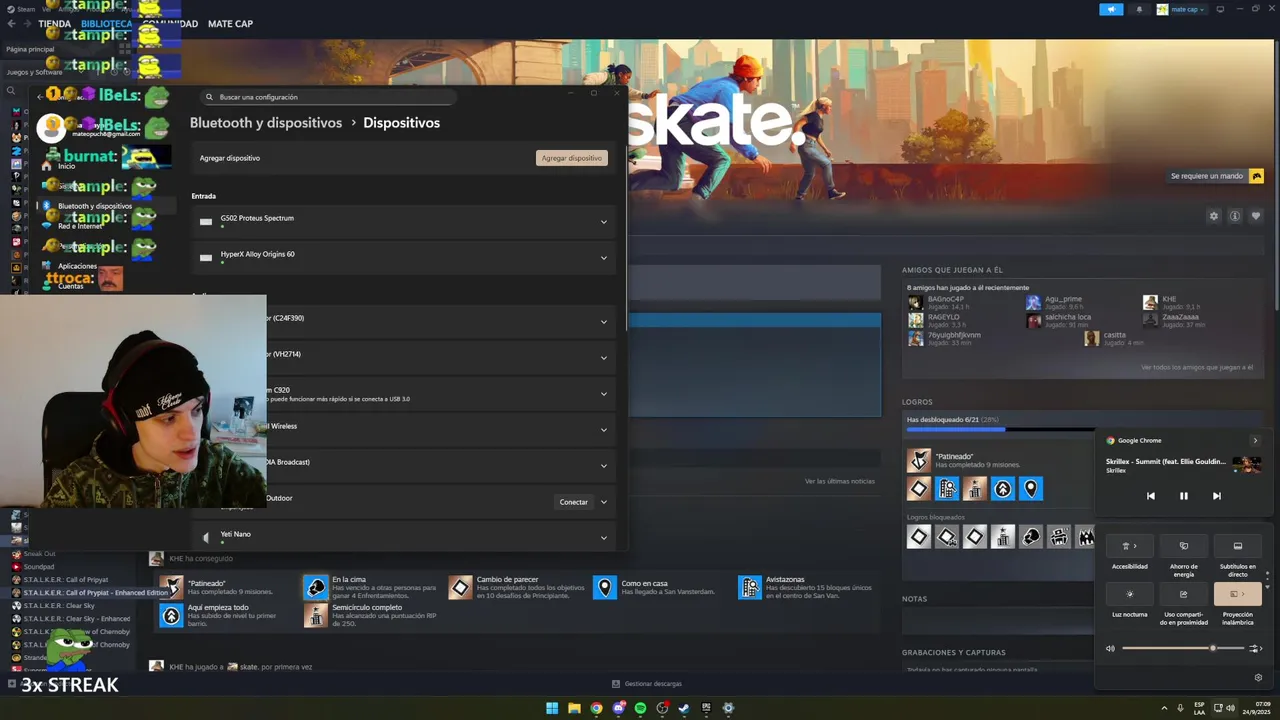The height and width of the screenshot is (720, 1280).
Task: Open Ver las últimas noticias link
Action: [x=840, y=481]
